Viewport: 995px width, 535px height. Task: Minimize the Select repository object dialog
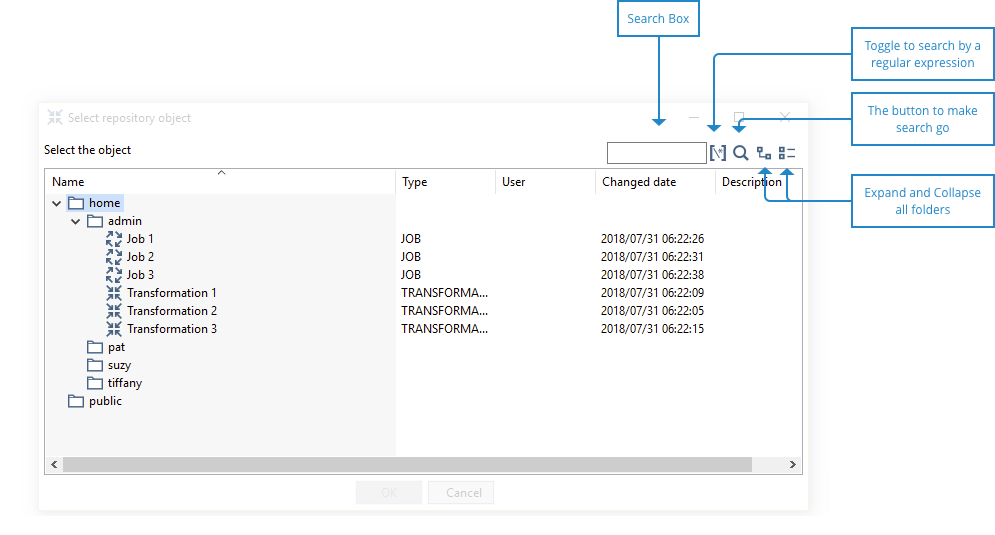coord(694,117)
